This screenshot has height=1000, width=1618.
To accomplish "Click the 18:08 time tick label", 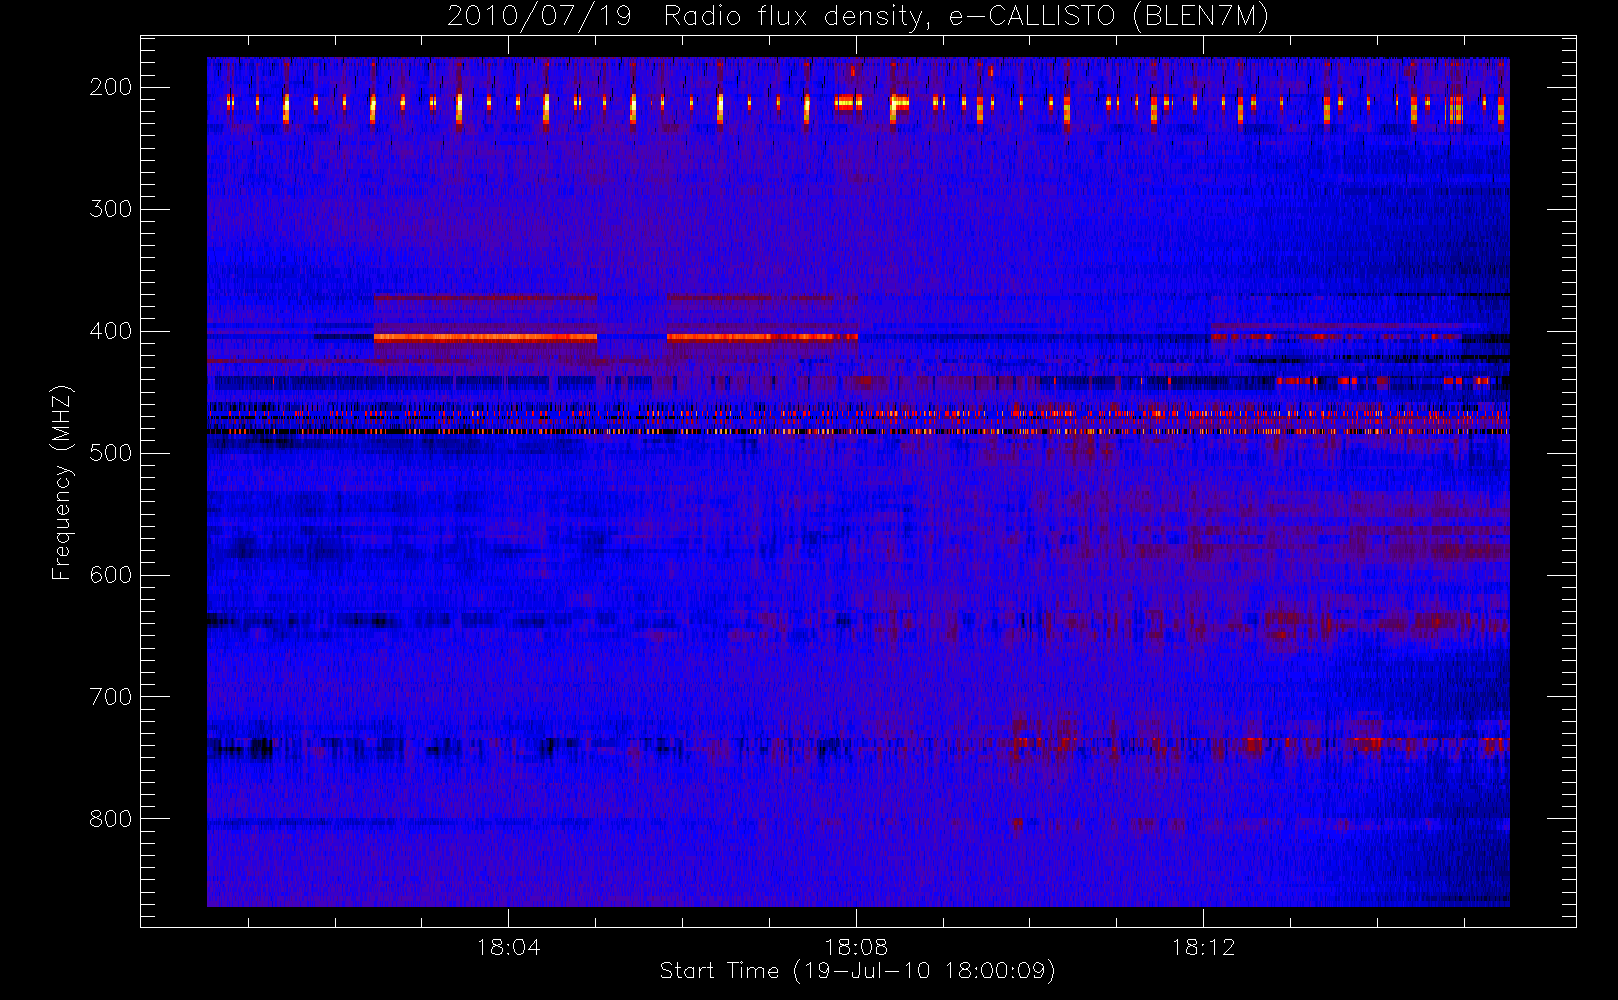I will 856,946.
